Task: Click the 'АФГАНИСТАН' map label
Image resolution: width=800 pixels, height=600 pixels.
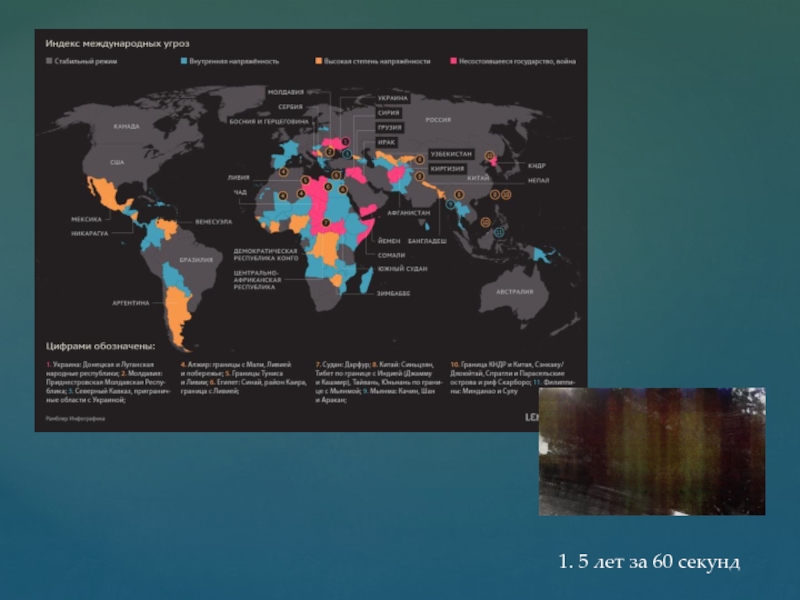Action: coord(409,213)
